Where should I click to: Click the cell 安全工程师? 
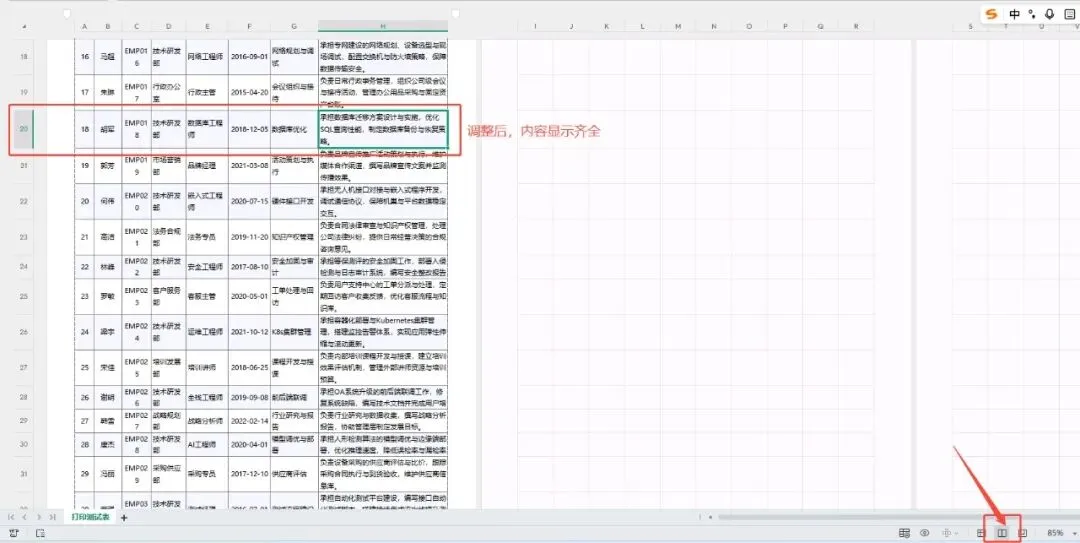207,267
